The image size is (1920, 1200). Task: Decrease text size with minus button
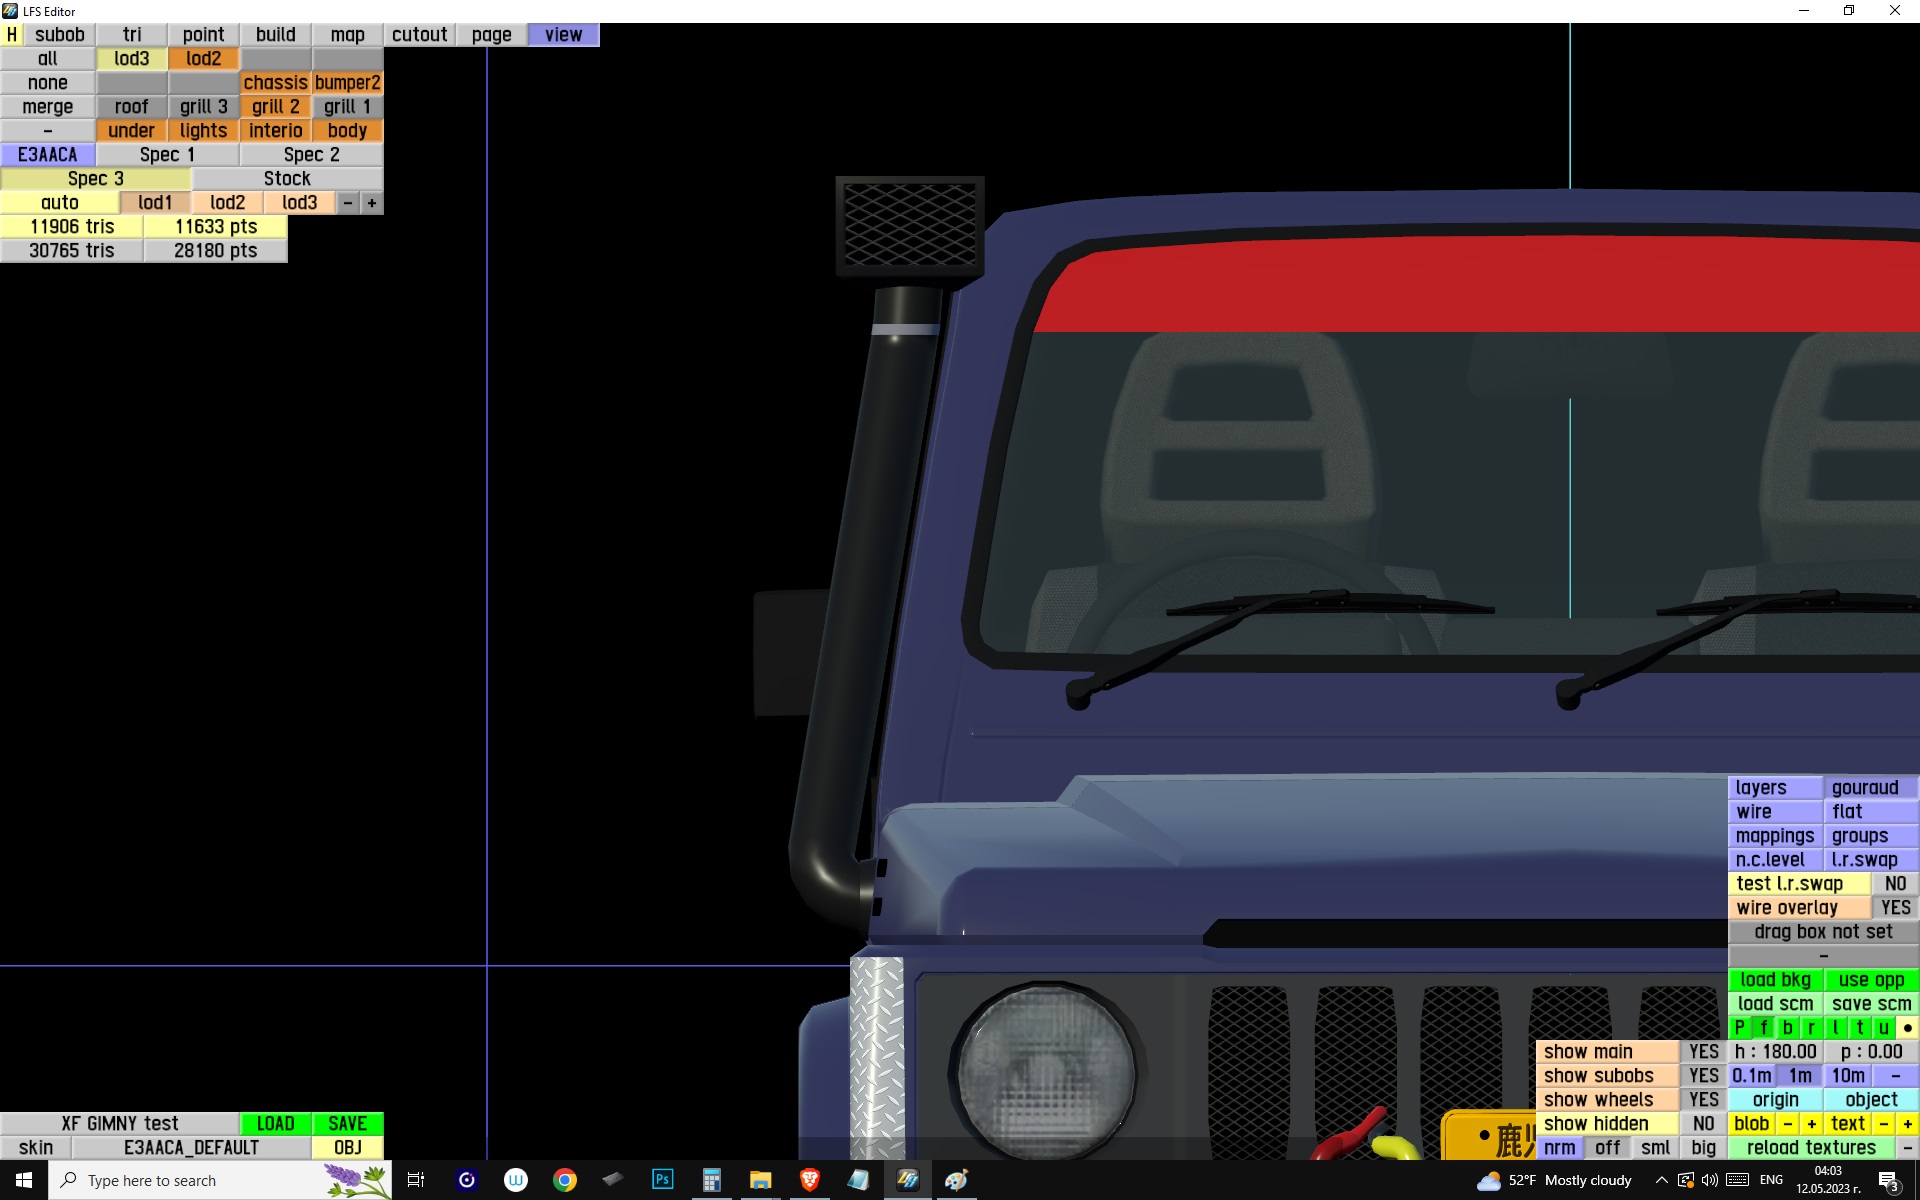coord(1884,1123)
